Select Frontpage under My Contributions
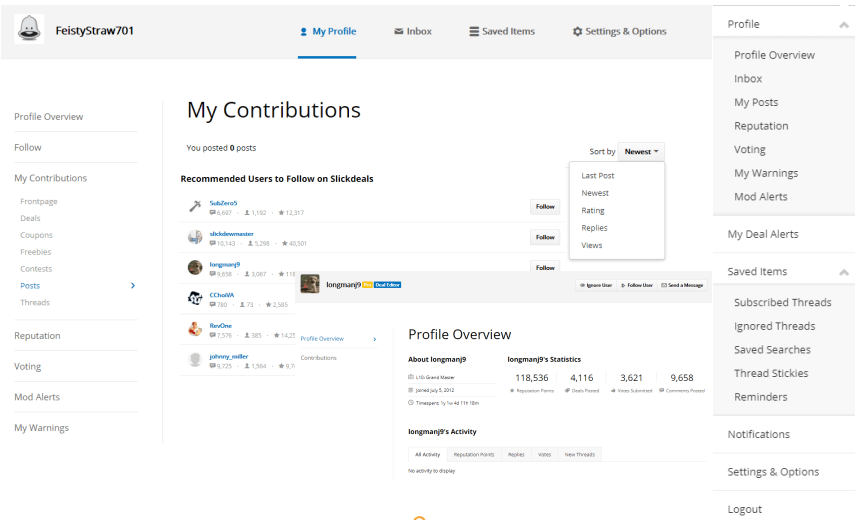This screenshot has height=520, width=855. click(x=39, y=201)
